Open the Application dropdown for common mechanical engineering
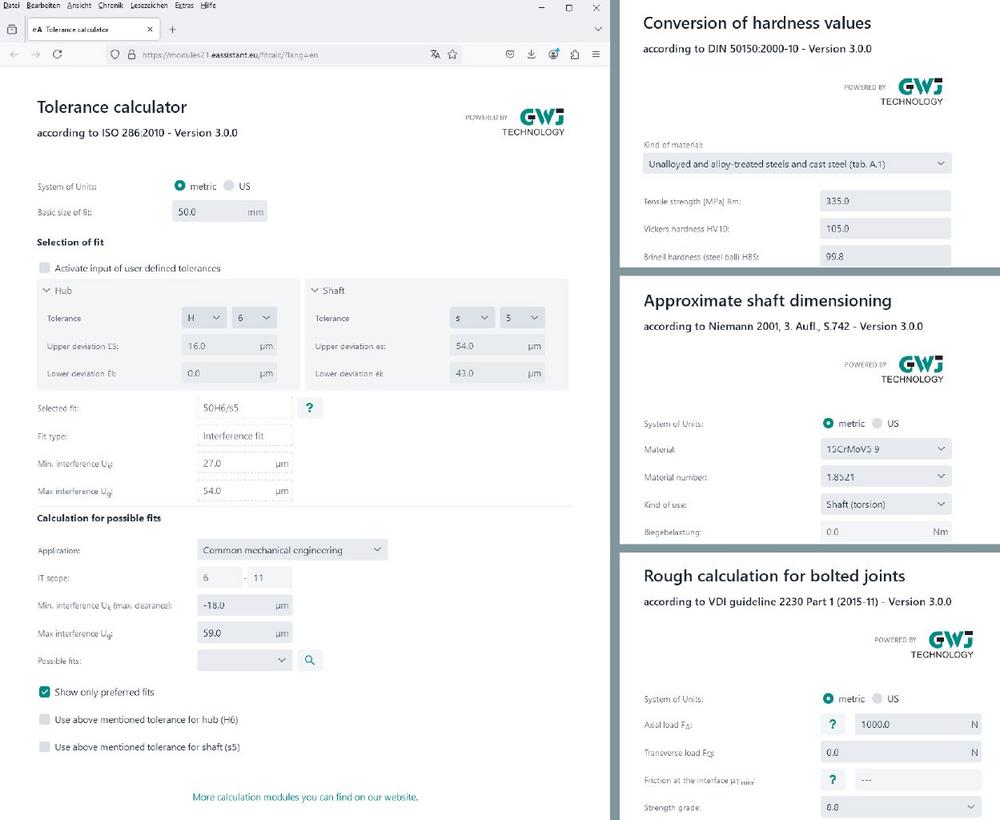Viewport: 1000px width, 820px height. click(x=292, y=550)
